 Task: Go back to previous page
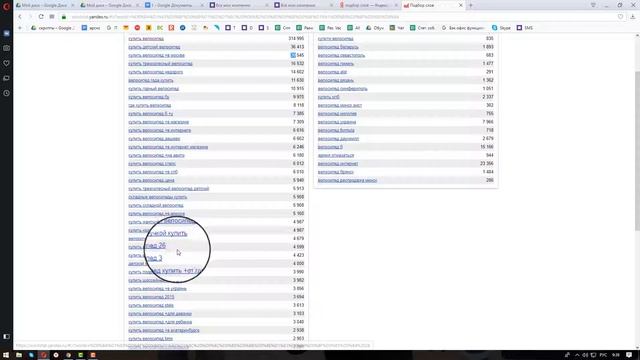tap(20, 17)
